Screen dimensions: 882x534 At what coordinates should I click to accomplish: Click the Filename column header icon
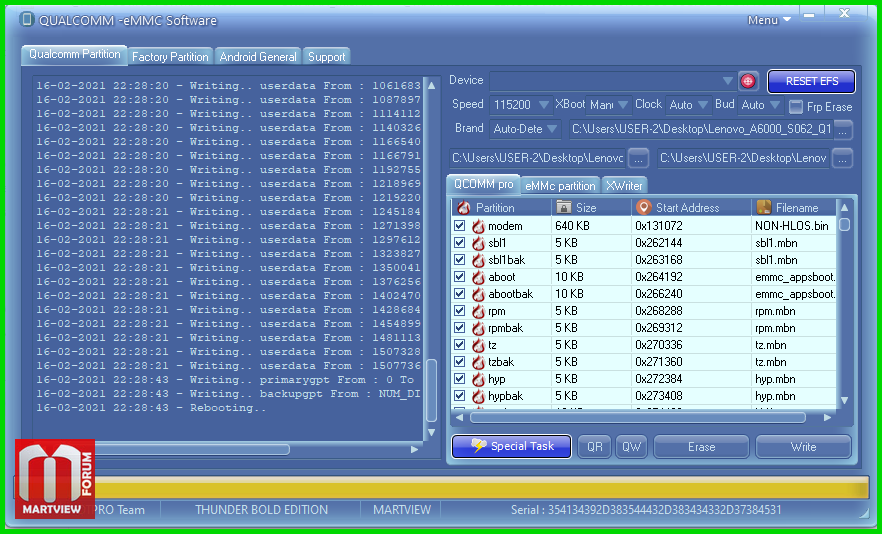(763, 208)
